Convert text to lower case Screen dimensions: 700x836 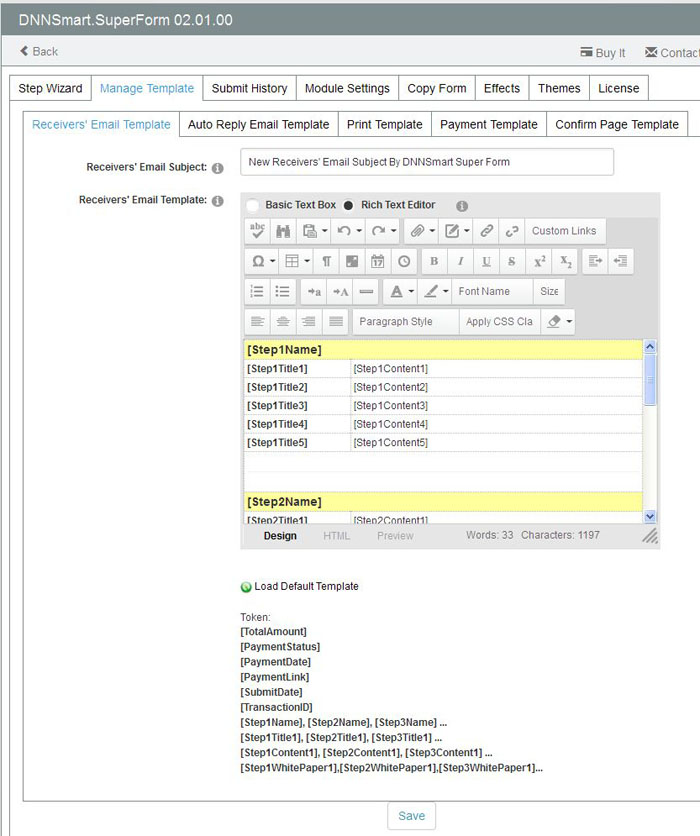tap(314, 292)
